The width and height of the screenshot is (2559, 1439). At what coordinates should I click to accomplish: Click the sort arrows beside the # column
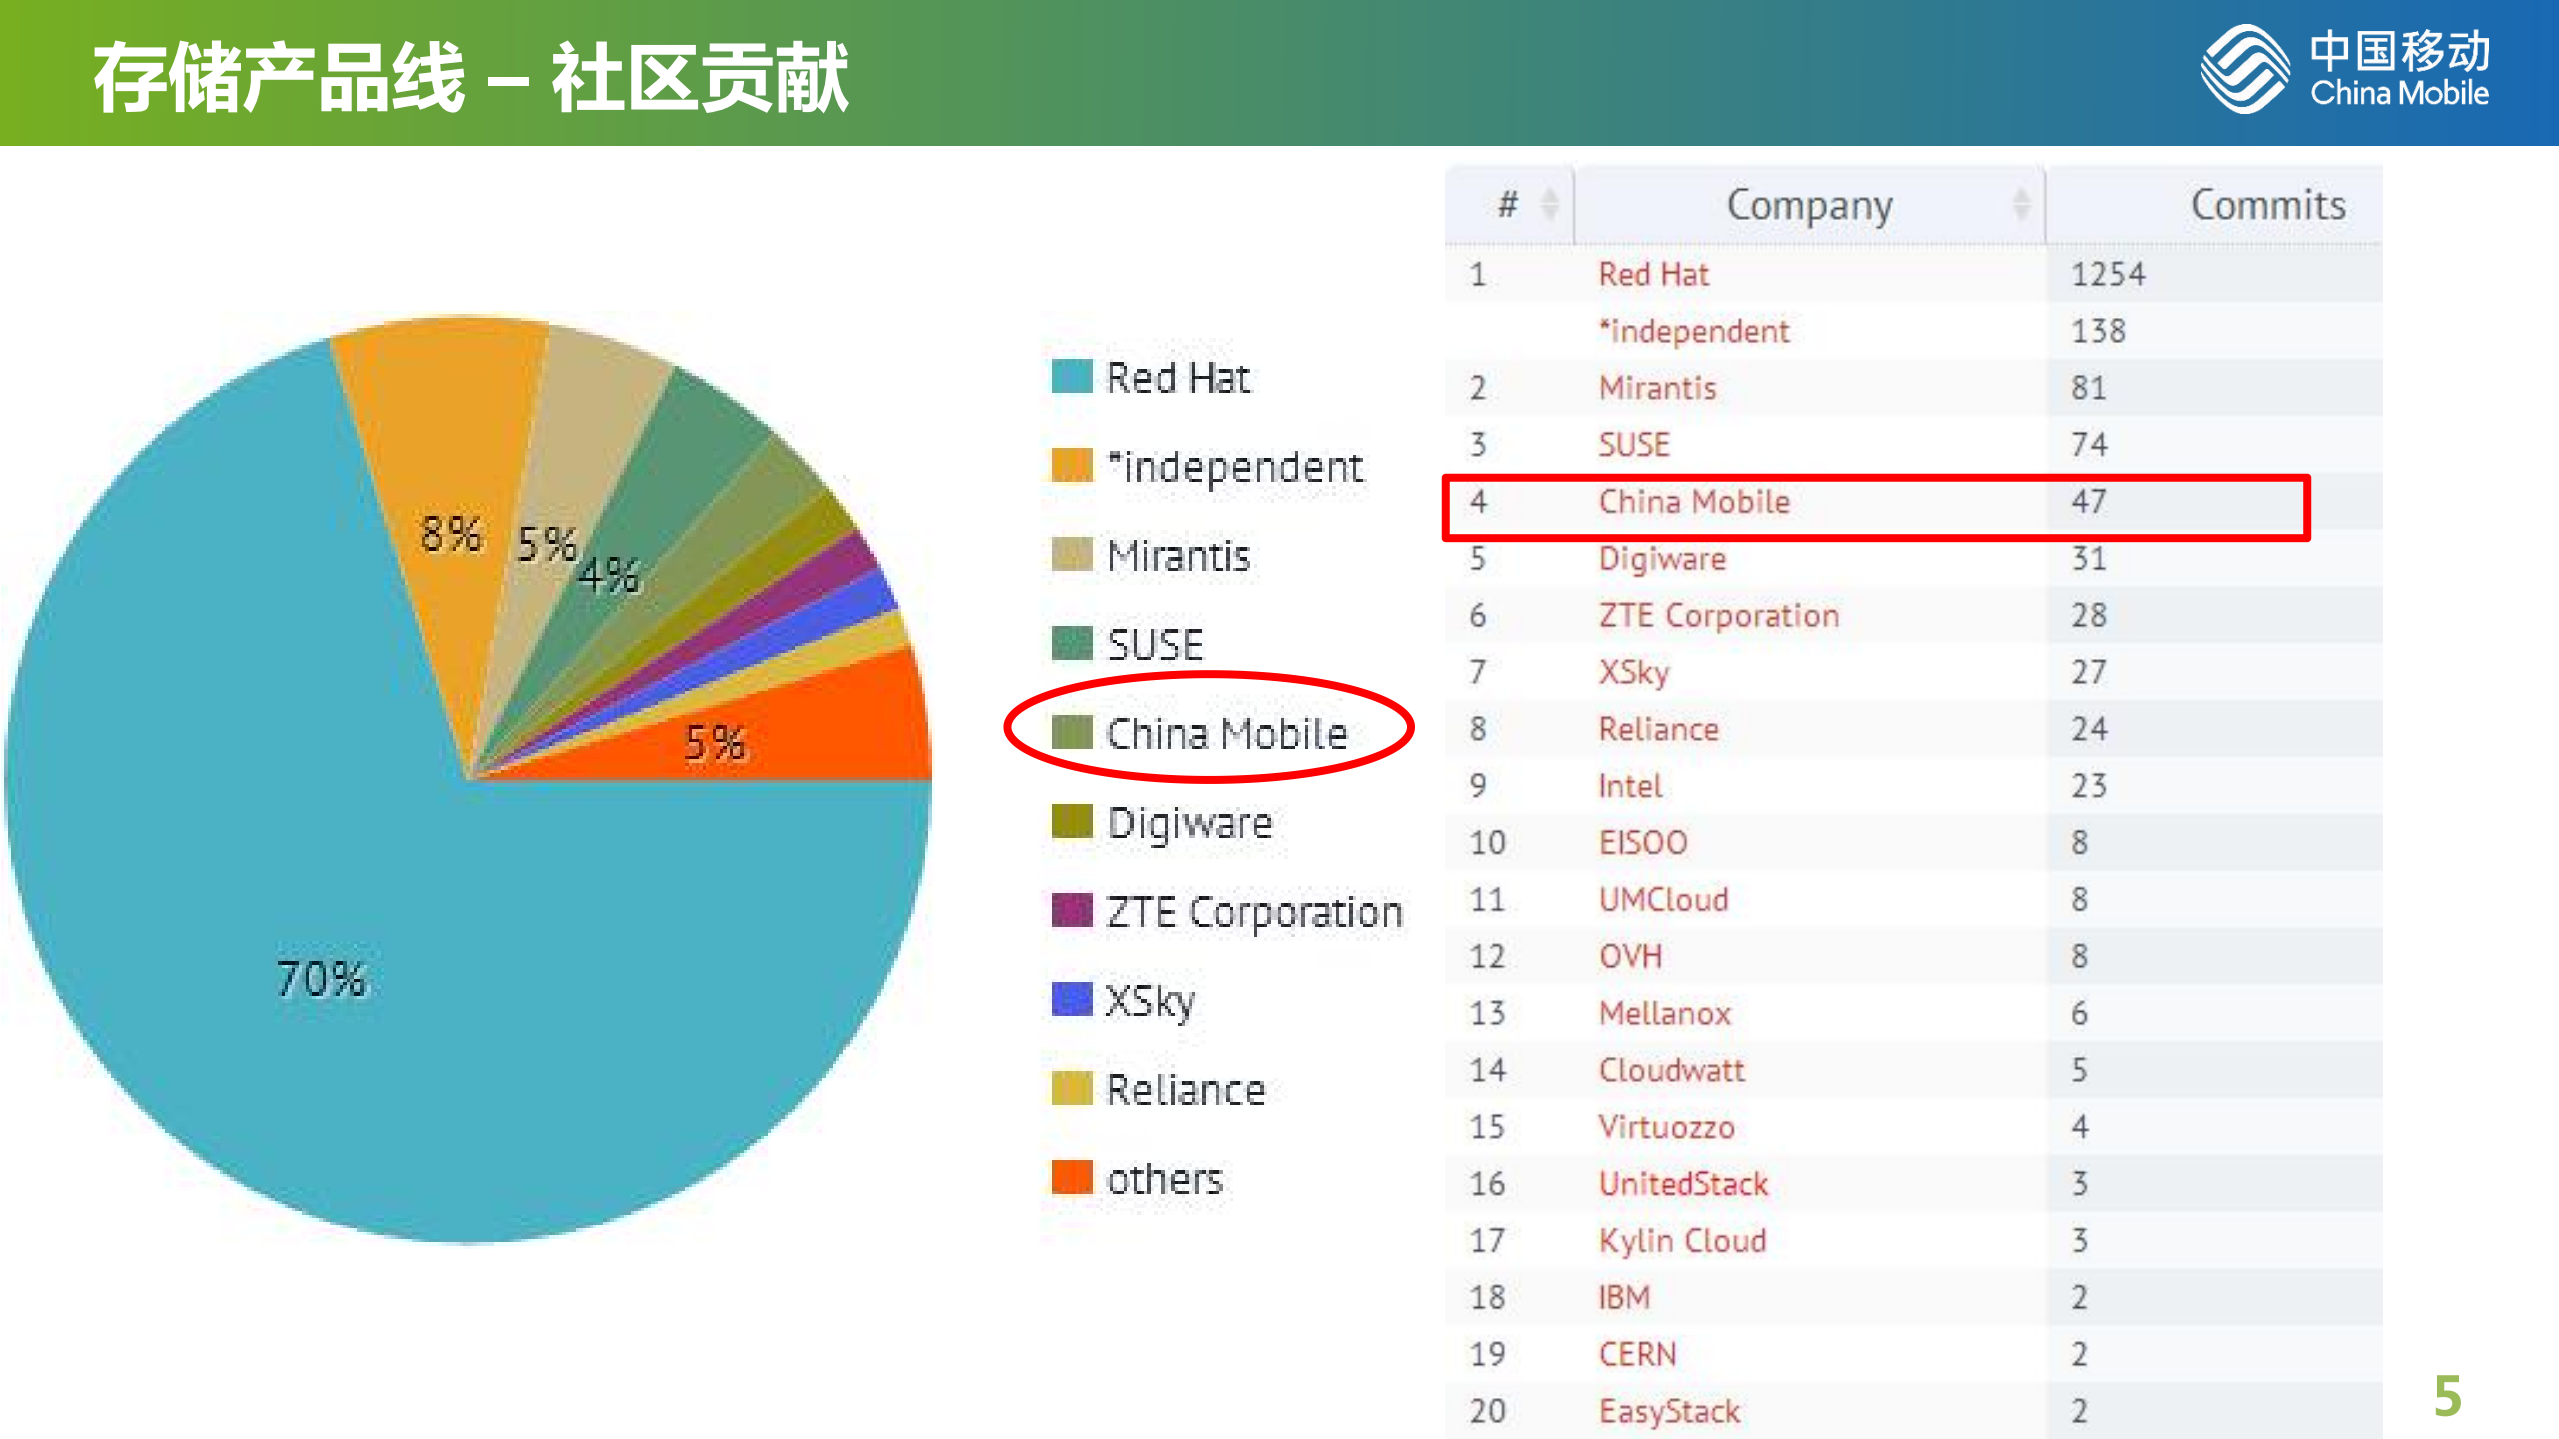[x=1550, y=205]
